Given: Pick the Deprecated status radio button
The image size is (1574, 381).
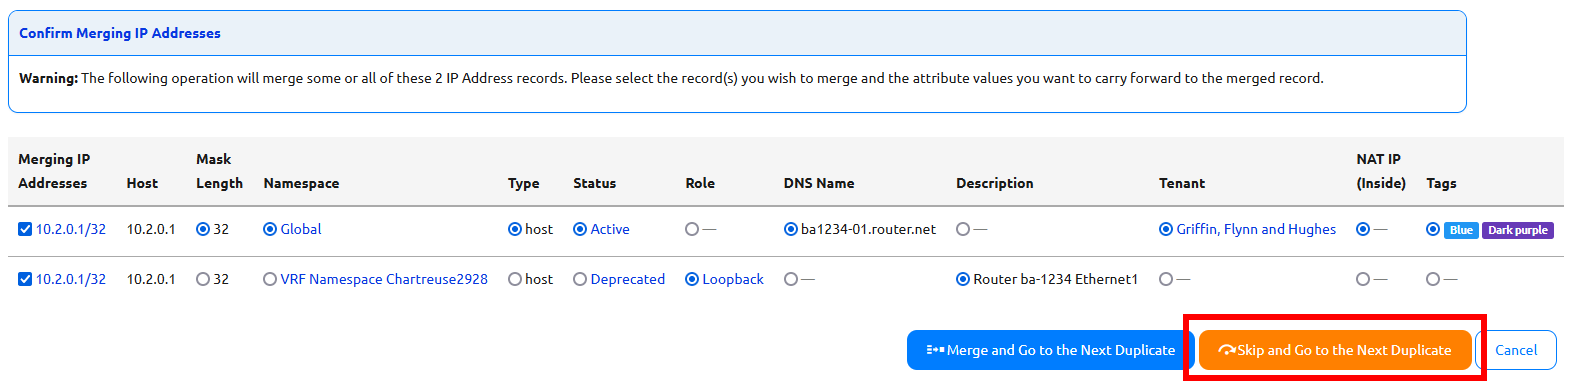Looking at the screenshot, I should pos(580,279).
